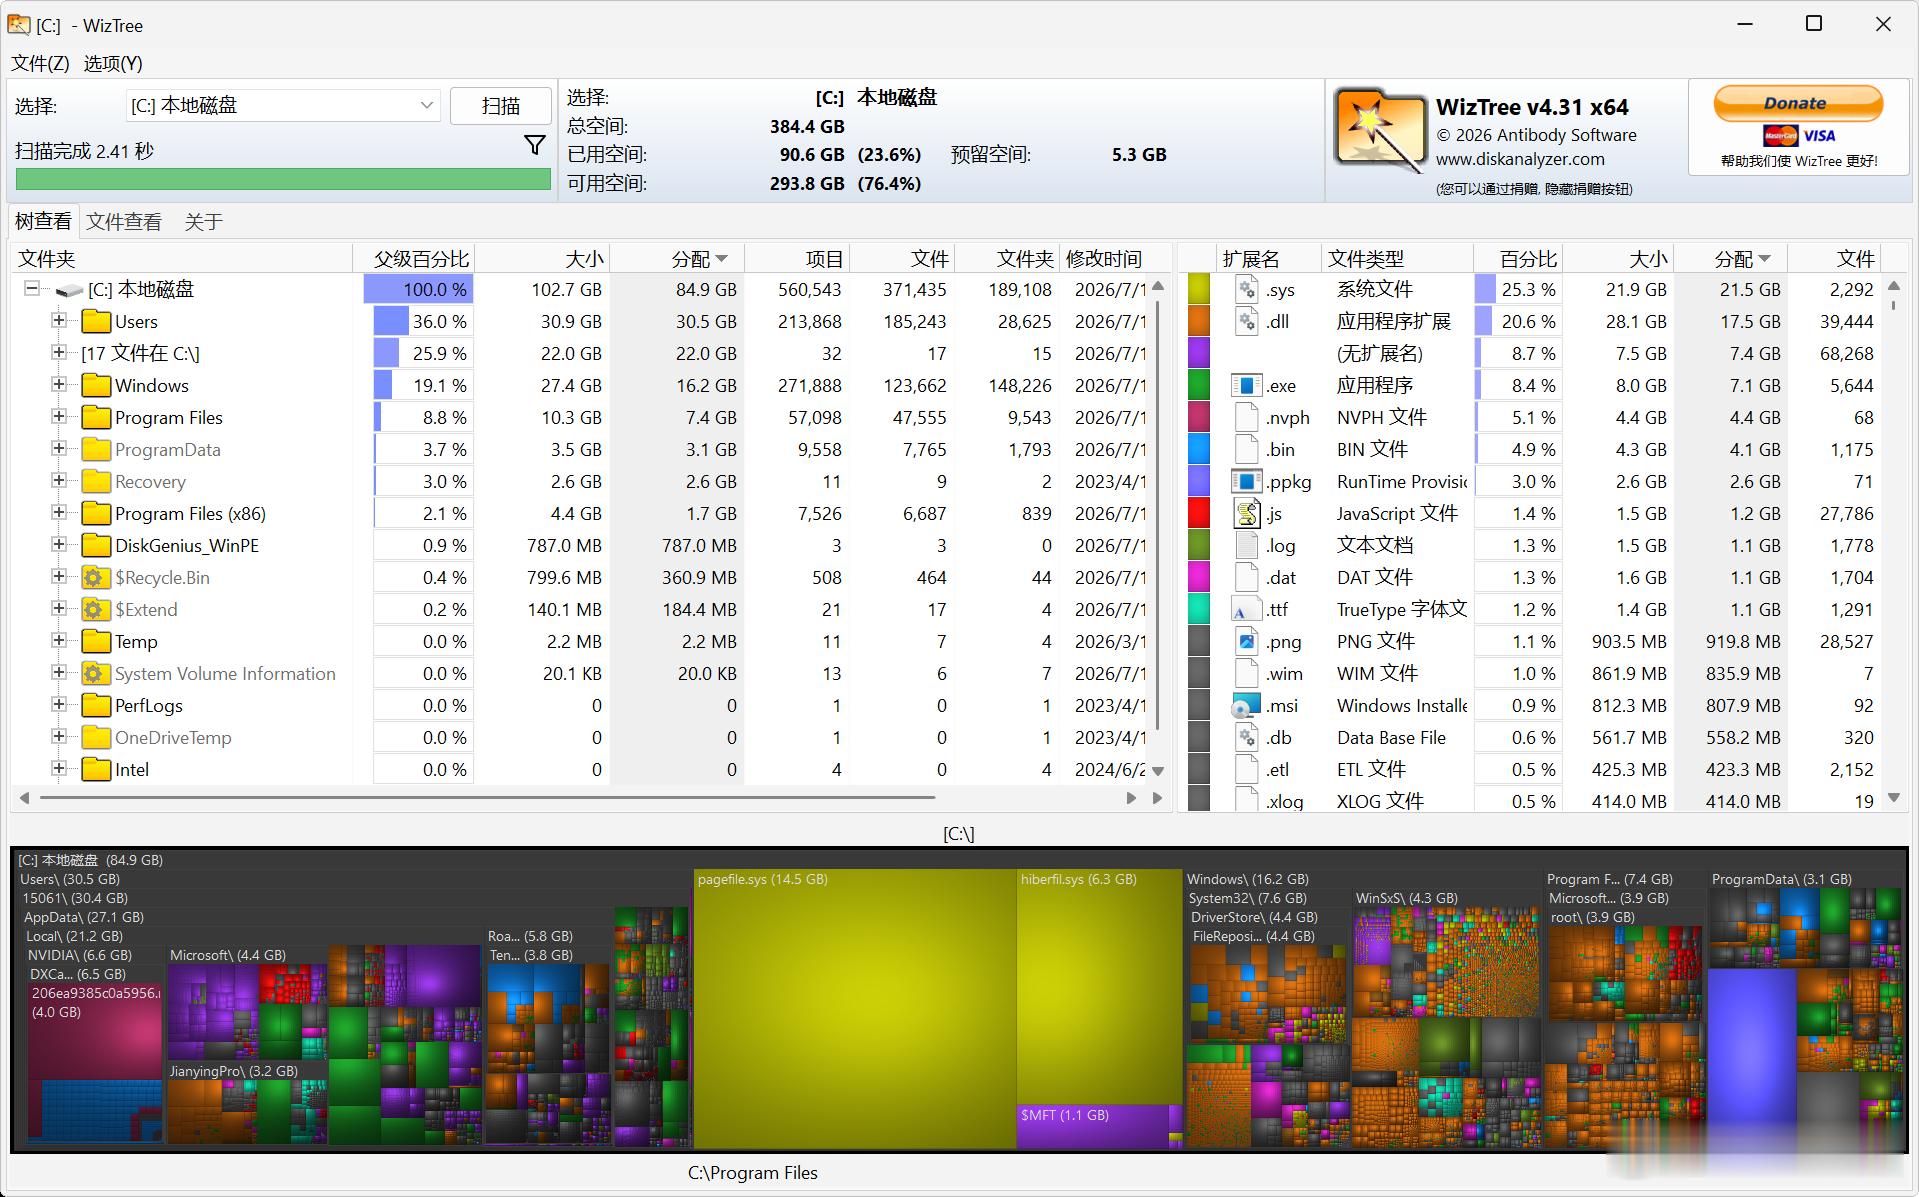Expand the Program Files (x86) node

[x=59, y=513]
